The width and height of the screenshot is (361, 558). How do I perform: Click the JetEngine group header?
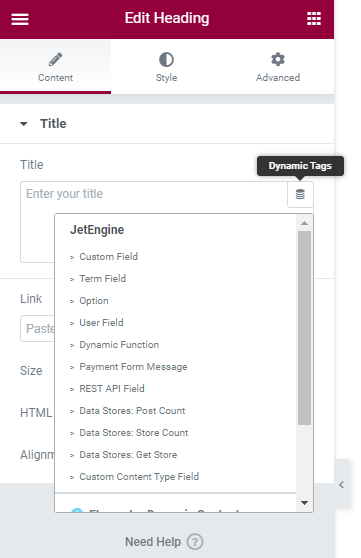(97, 230)
